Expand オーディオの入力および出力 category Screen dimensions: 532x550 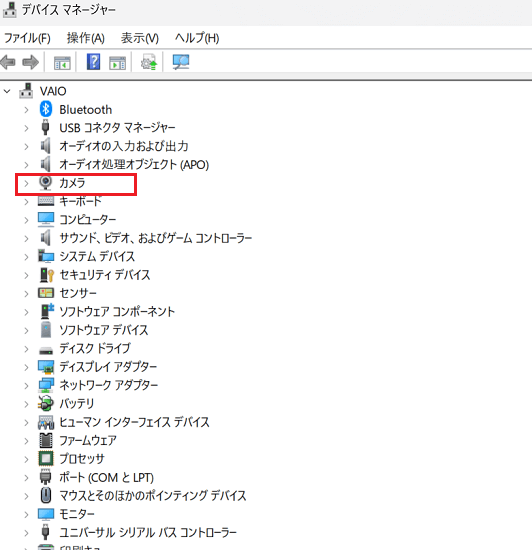(26, 147)
